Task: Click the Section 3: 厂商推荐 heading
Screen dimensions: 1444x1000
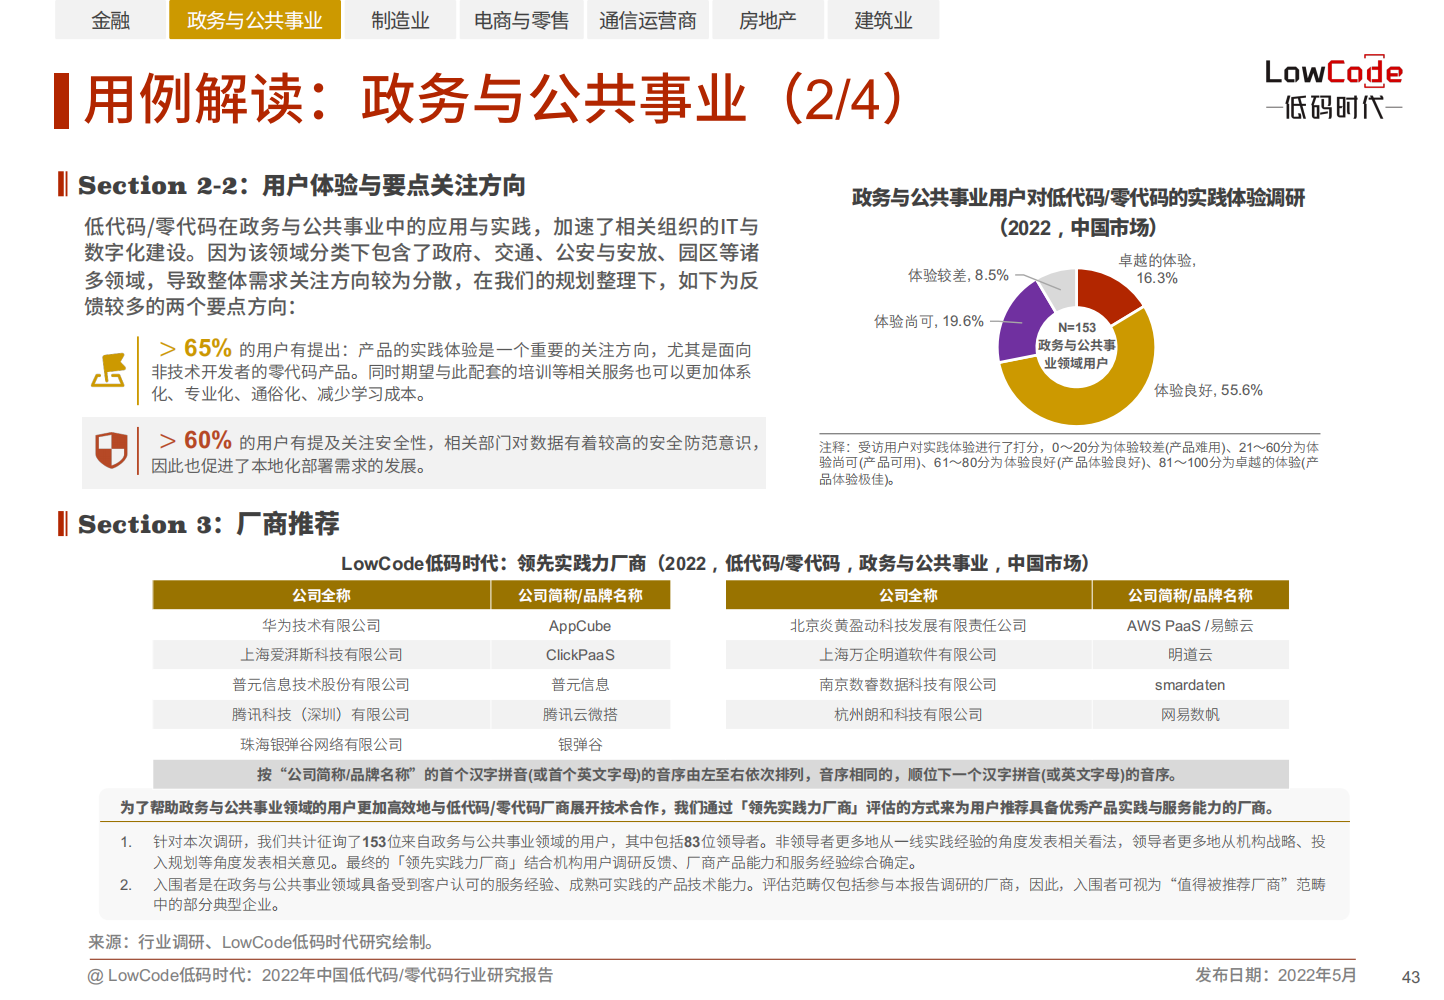Action: click(x=208, y=524)
